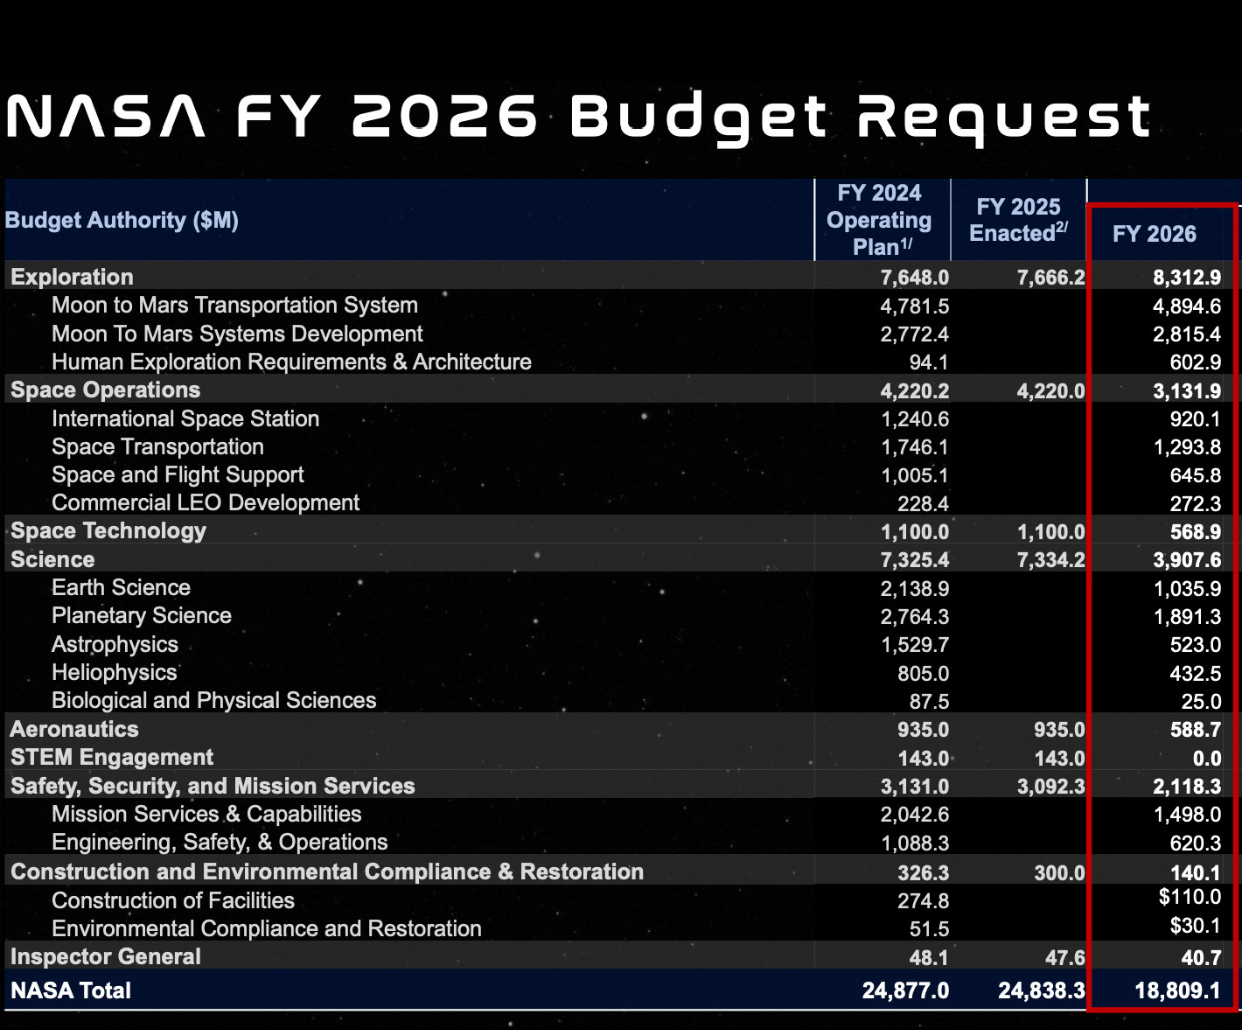This screenshot has width=1242, height=1030.
Task: Click the 'Planetary Science' row label
Action: click(141, 616)
